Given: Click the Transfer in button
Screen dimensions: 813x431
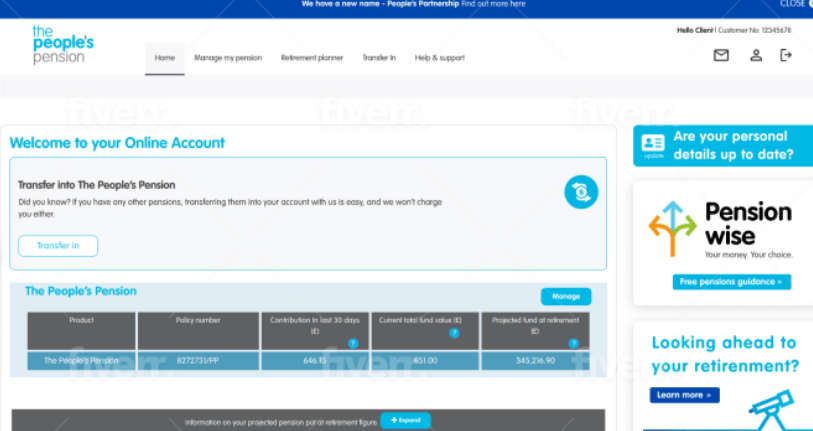Looking at the screenshot, I should [x=58, y=246].
